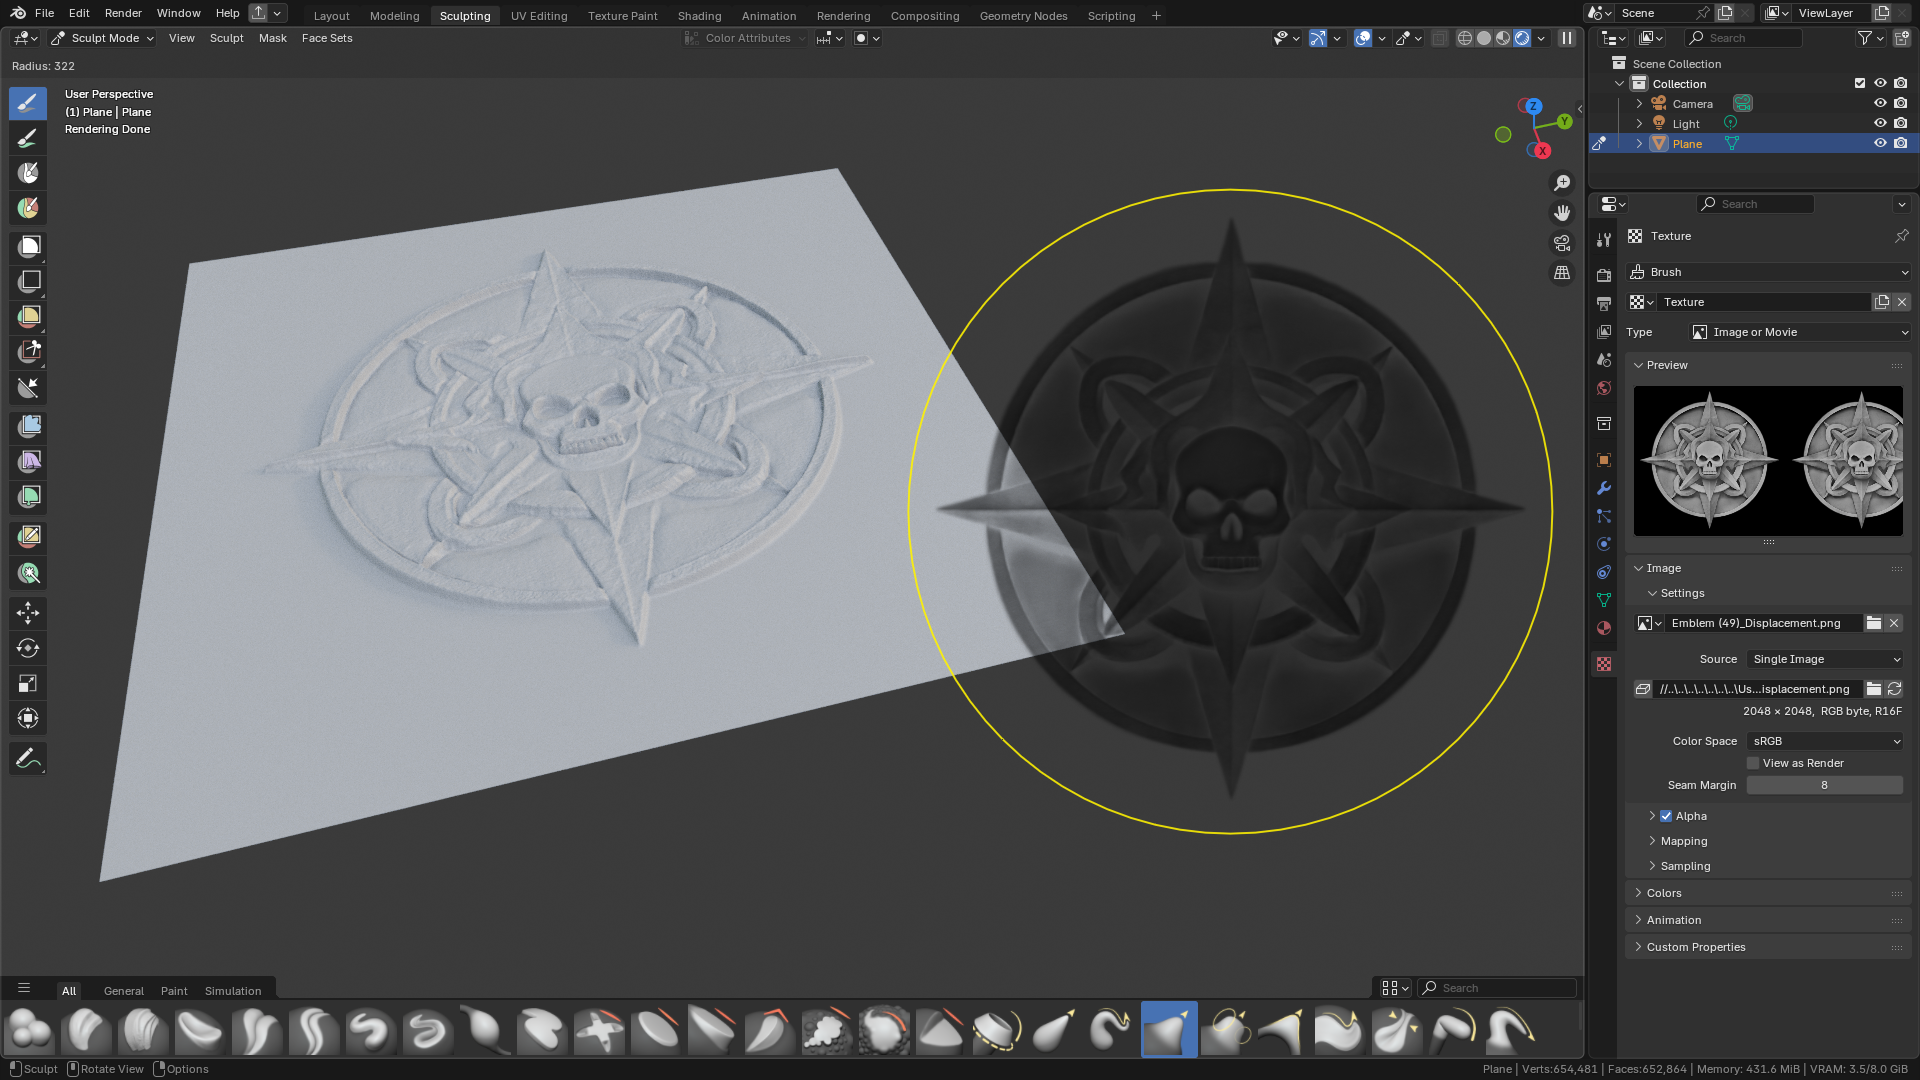Open the Source Single Image dropdown
This screenshot has height=1080, width=1920.
point(1825,659)
